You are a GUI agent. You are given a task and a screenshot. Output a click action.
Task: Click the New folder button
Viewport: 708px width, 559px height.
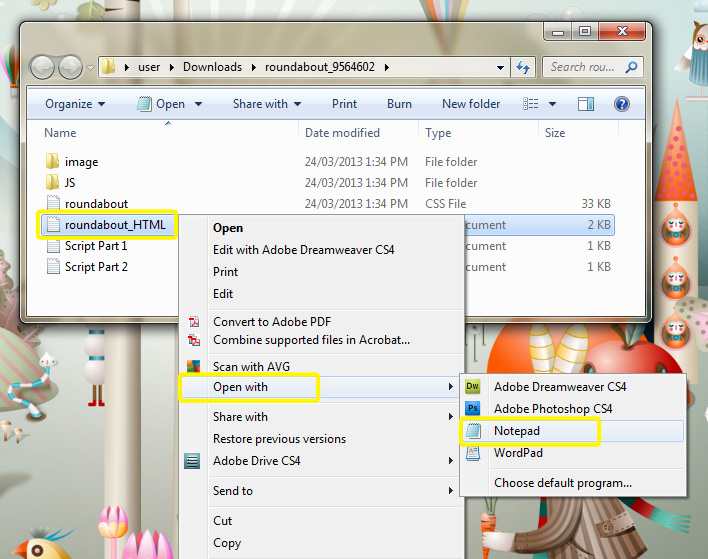pos(471,104)
